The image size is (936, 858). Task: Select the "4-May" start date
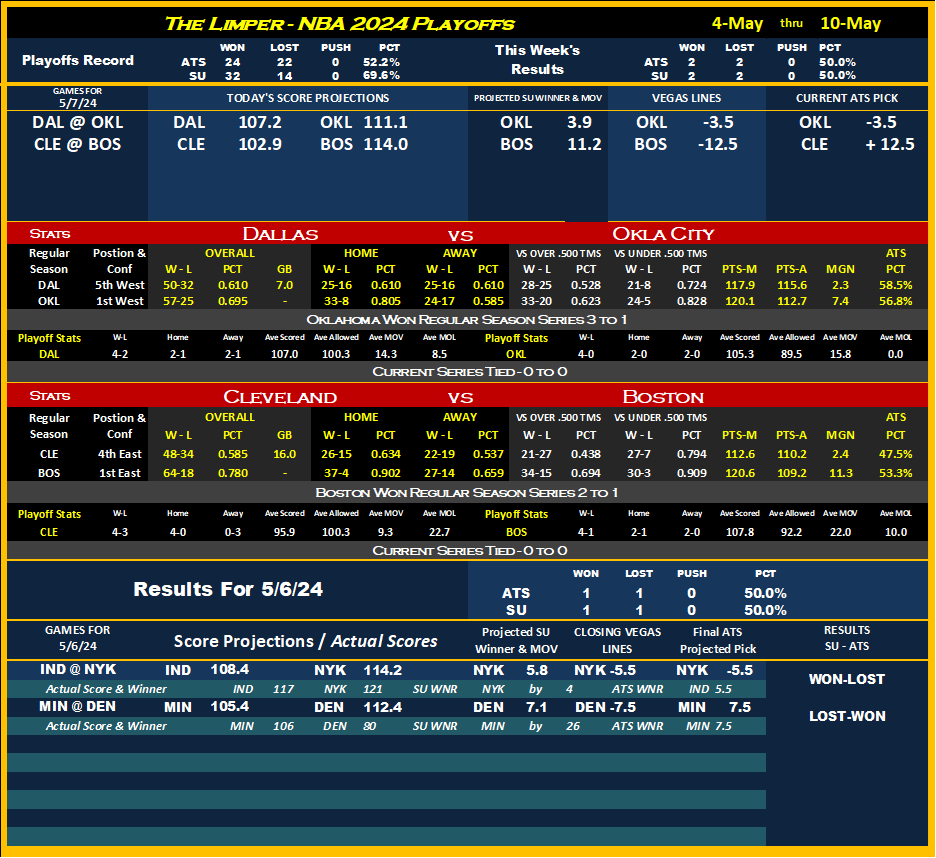pyautogui.click(x=737, y=23)
